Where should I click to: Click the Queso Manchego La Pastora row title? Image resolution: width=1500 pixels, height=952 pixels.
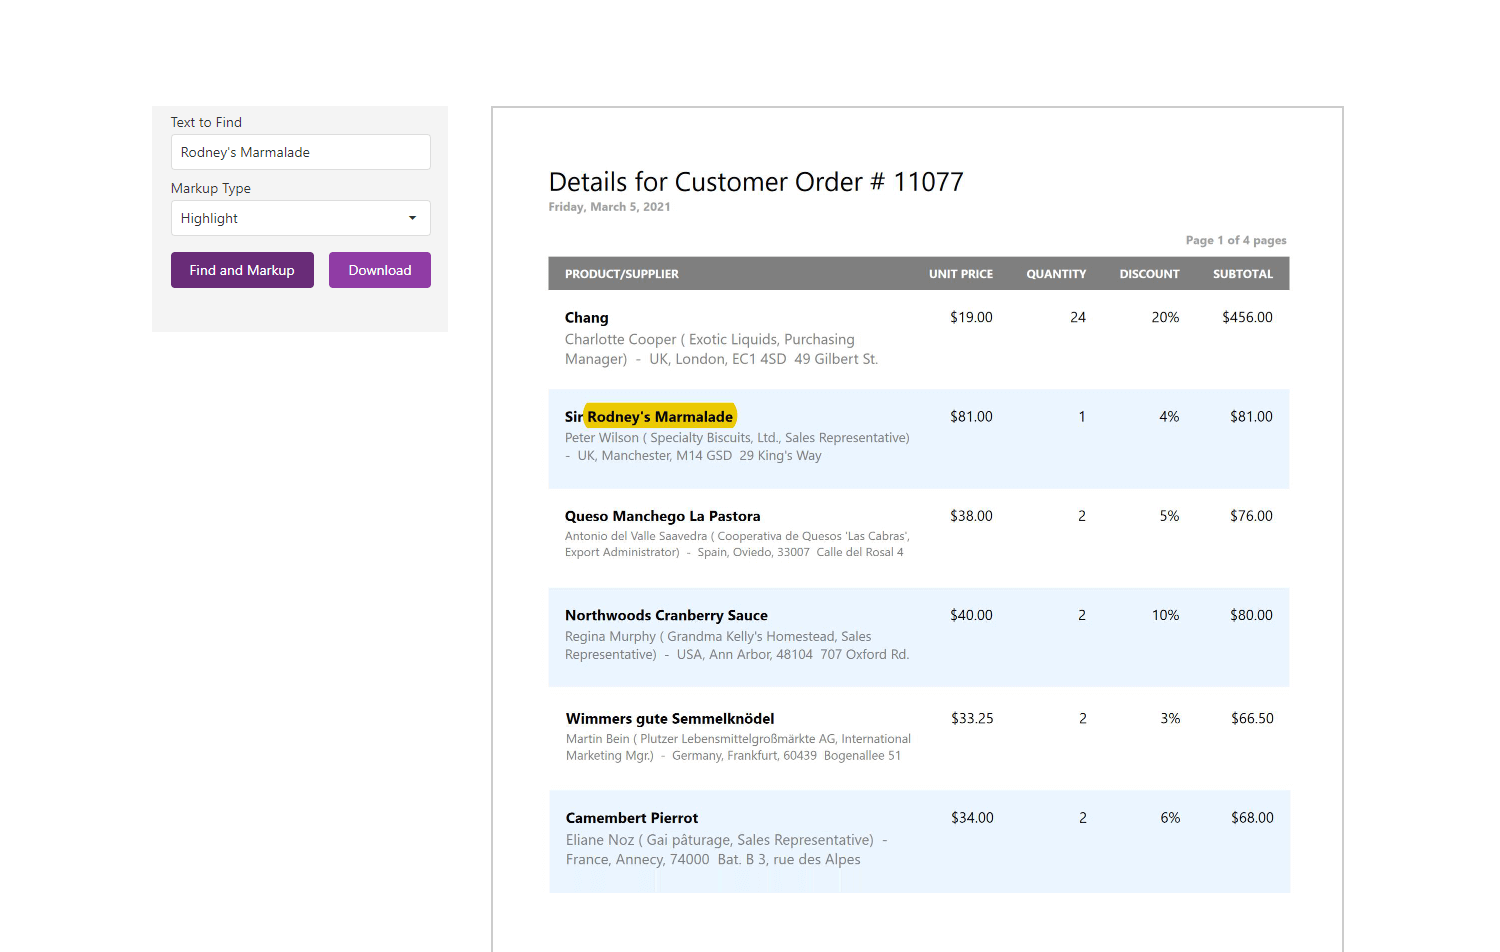tap(662, 516)
